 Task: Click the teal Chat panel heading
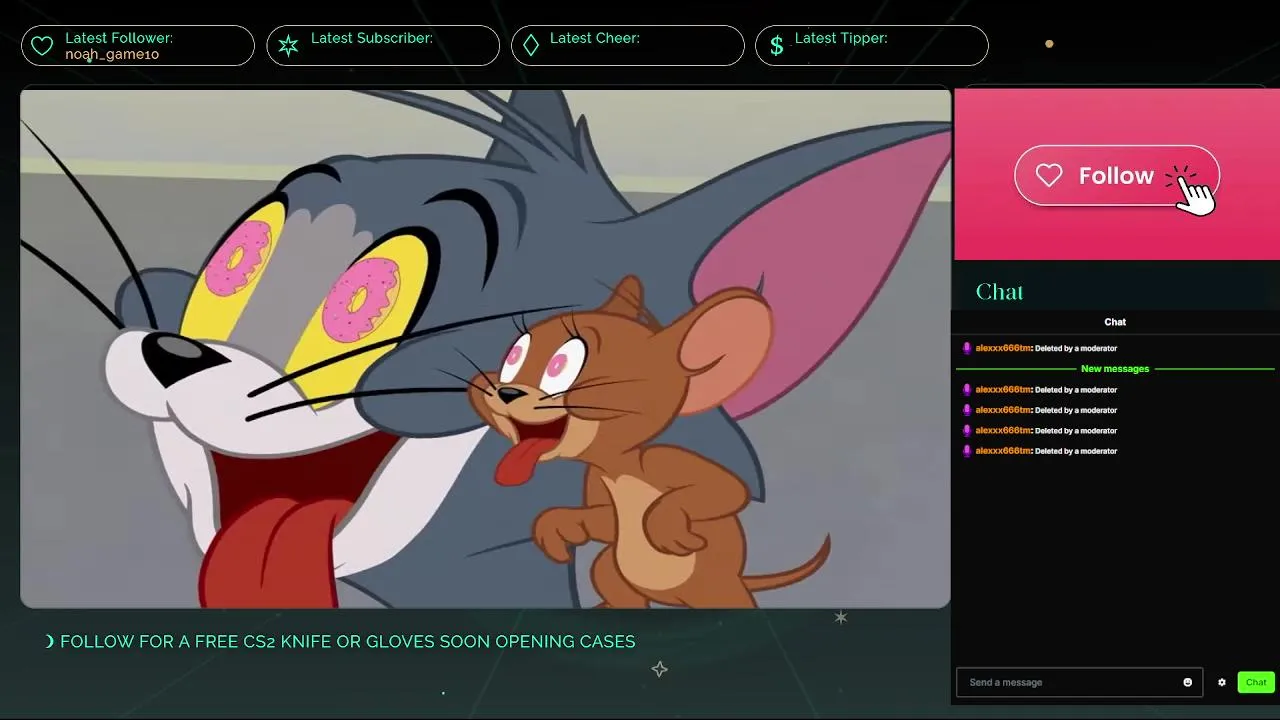tap(999, 292)
